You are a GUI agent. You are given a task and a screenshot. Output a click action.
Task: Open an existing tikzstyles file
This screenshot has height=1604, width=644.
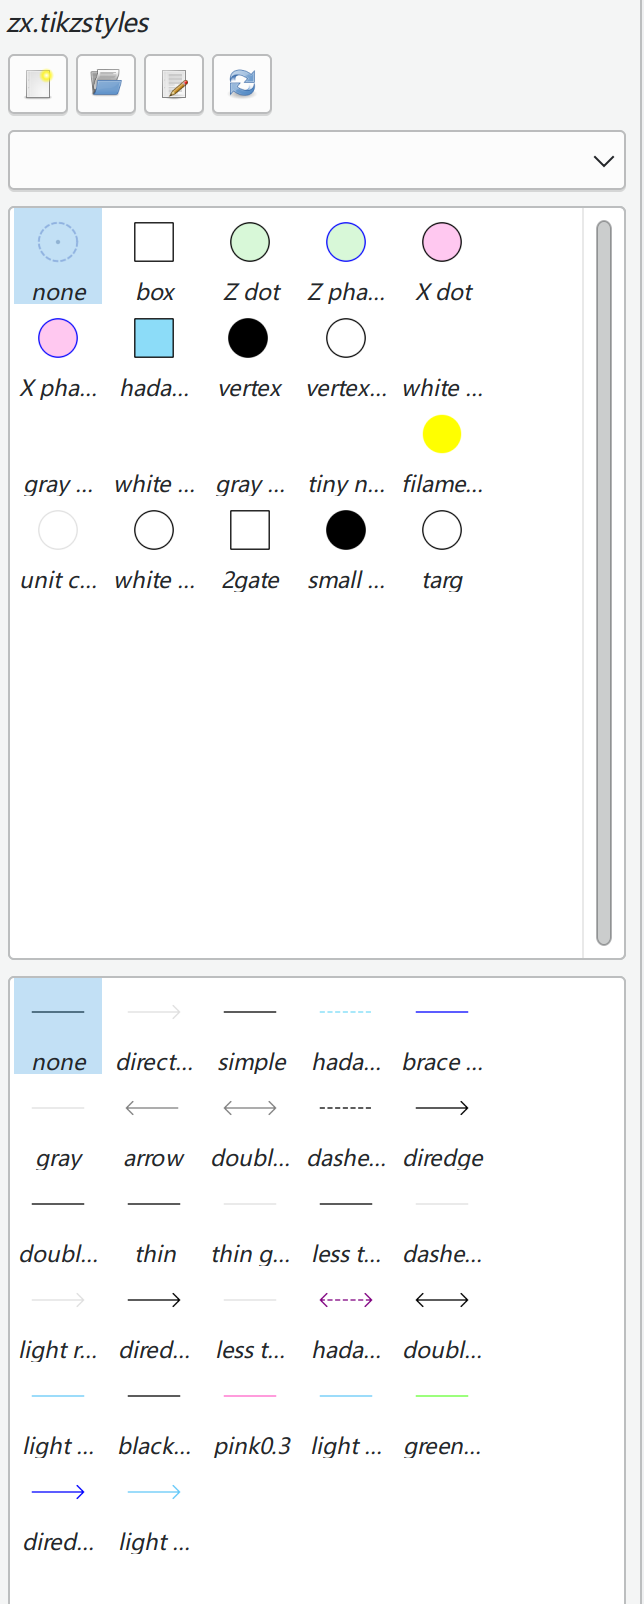point(105,84)
